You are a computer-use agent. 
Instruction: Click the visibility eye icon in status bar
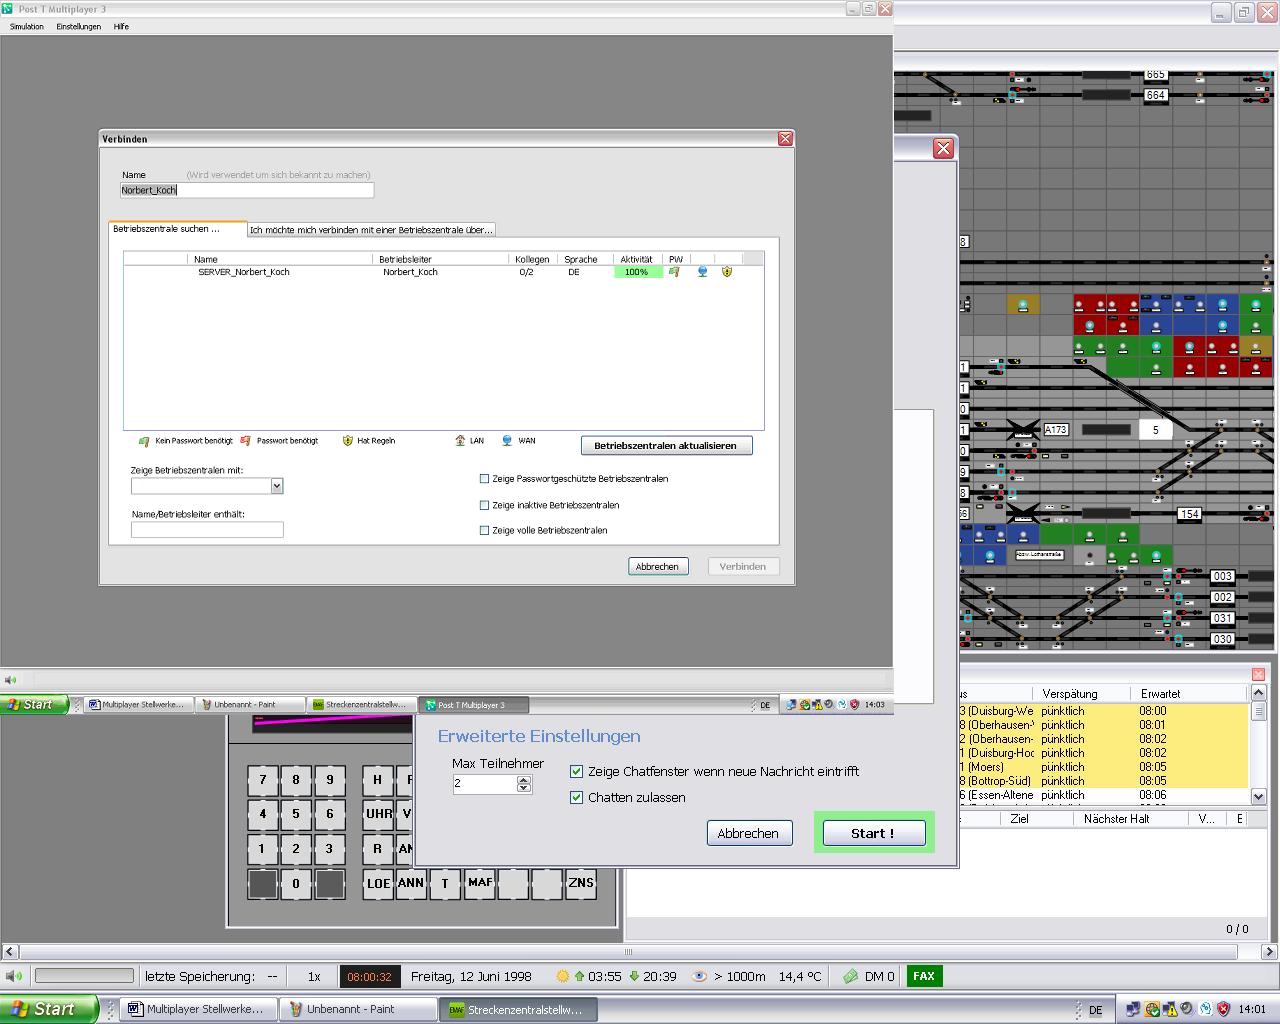[700, 976]
